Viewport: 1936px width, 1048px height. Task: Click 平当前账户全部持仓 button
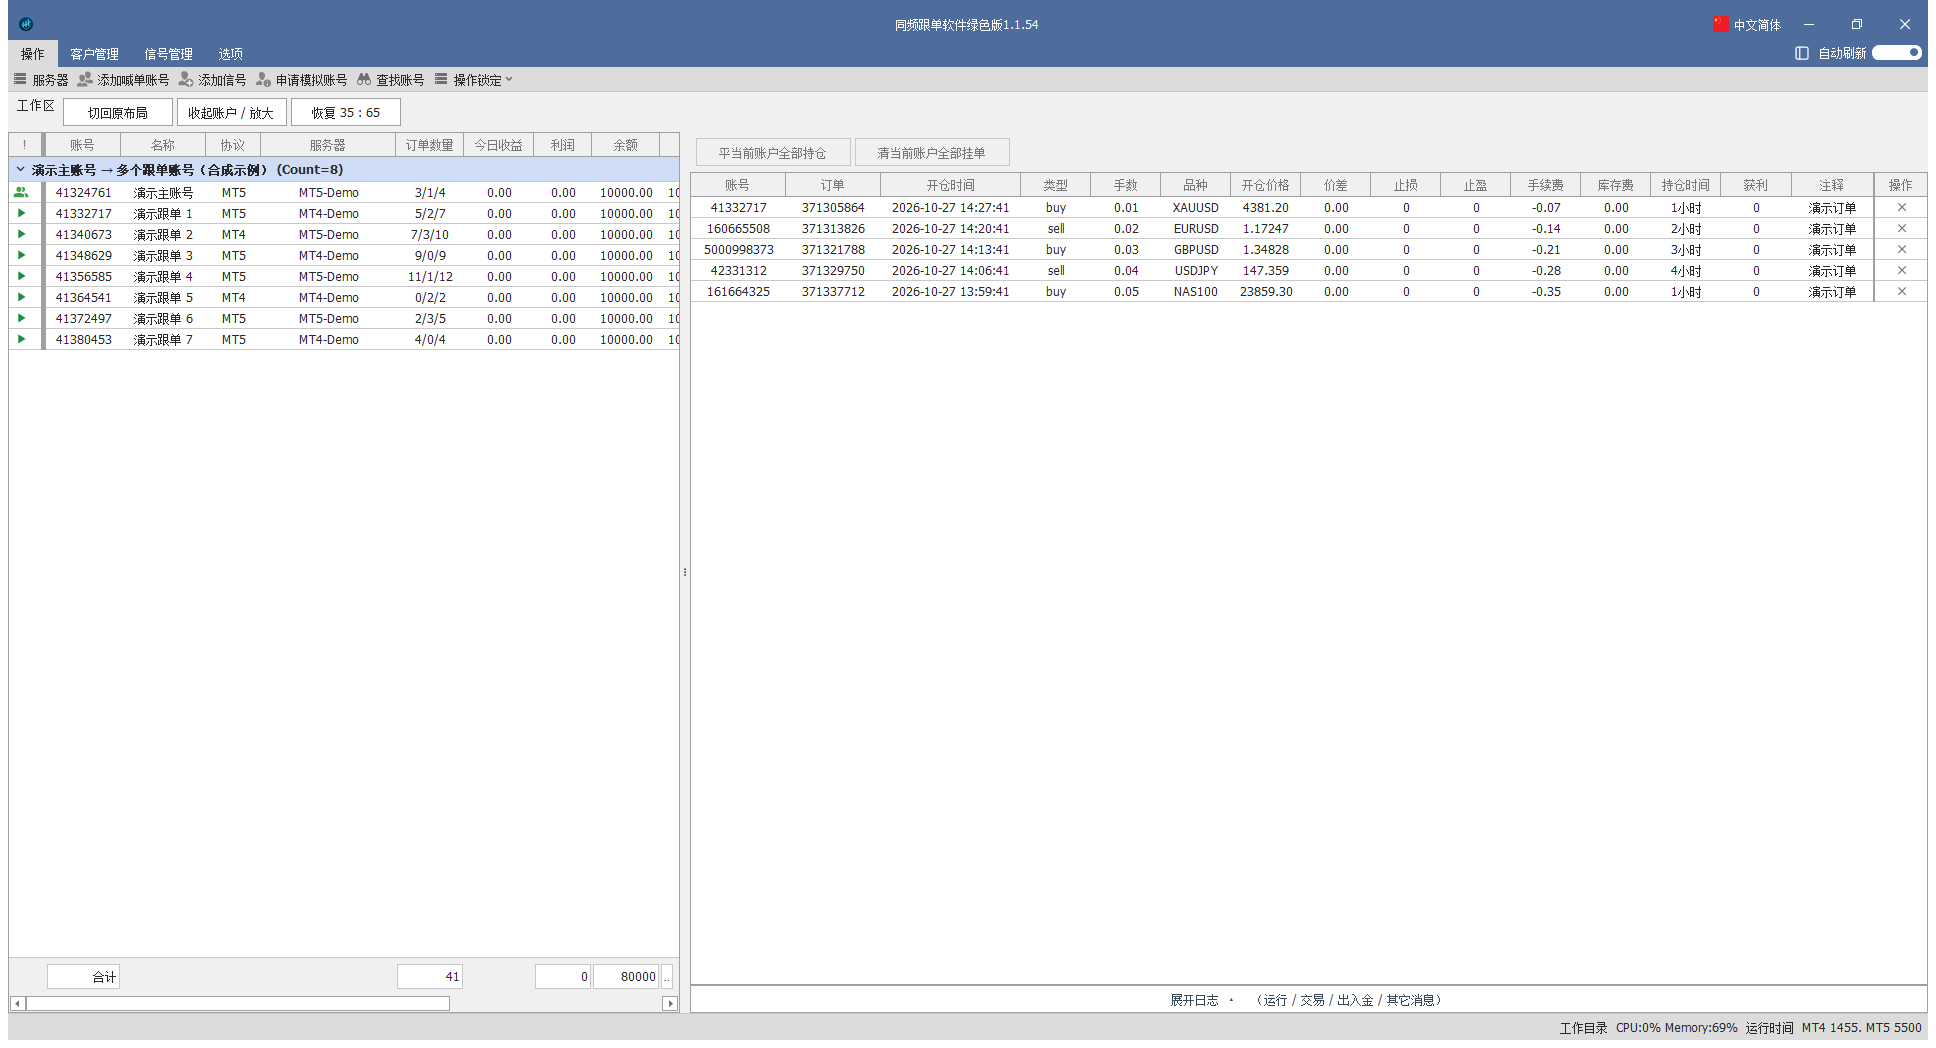click(773, 153)
